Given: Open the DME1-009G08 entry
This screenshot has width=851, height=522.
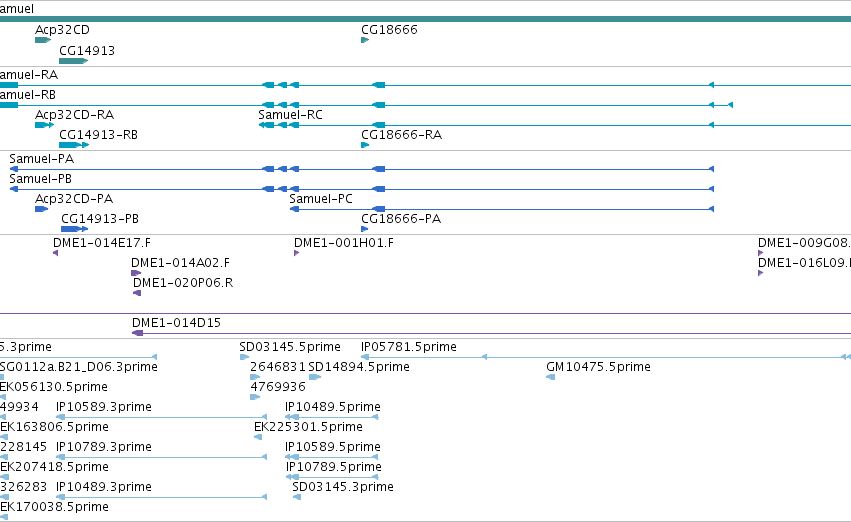Looking at the screenshot, I should (x=804, y=243).
